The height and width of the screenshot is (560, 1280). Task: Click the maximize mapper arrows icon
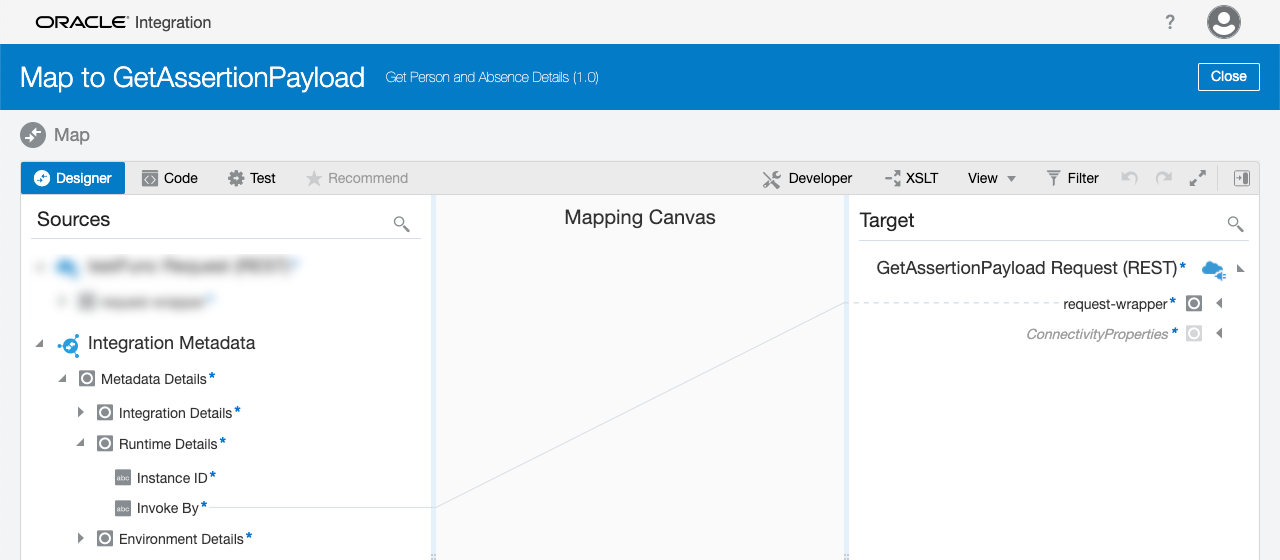click(1197, 178)
